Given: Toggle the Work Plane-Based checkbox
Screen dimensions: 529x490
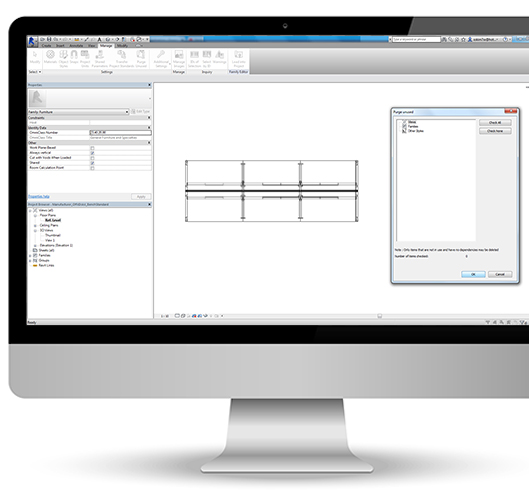Looking at the screenshot, I should pos(92,148).
